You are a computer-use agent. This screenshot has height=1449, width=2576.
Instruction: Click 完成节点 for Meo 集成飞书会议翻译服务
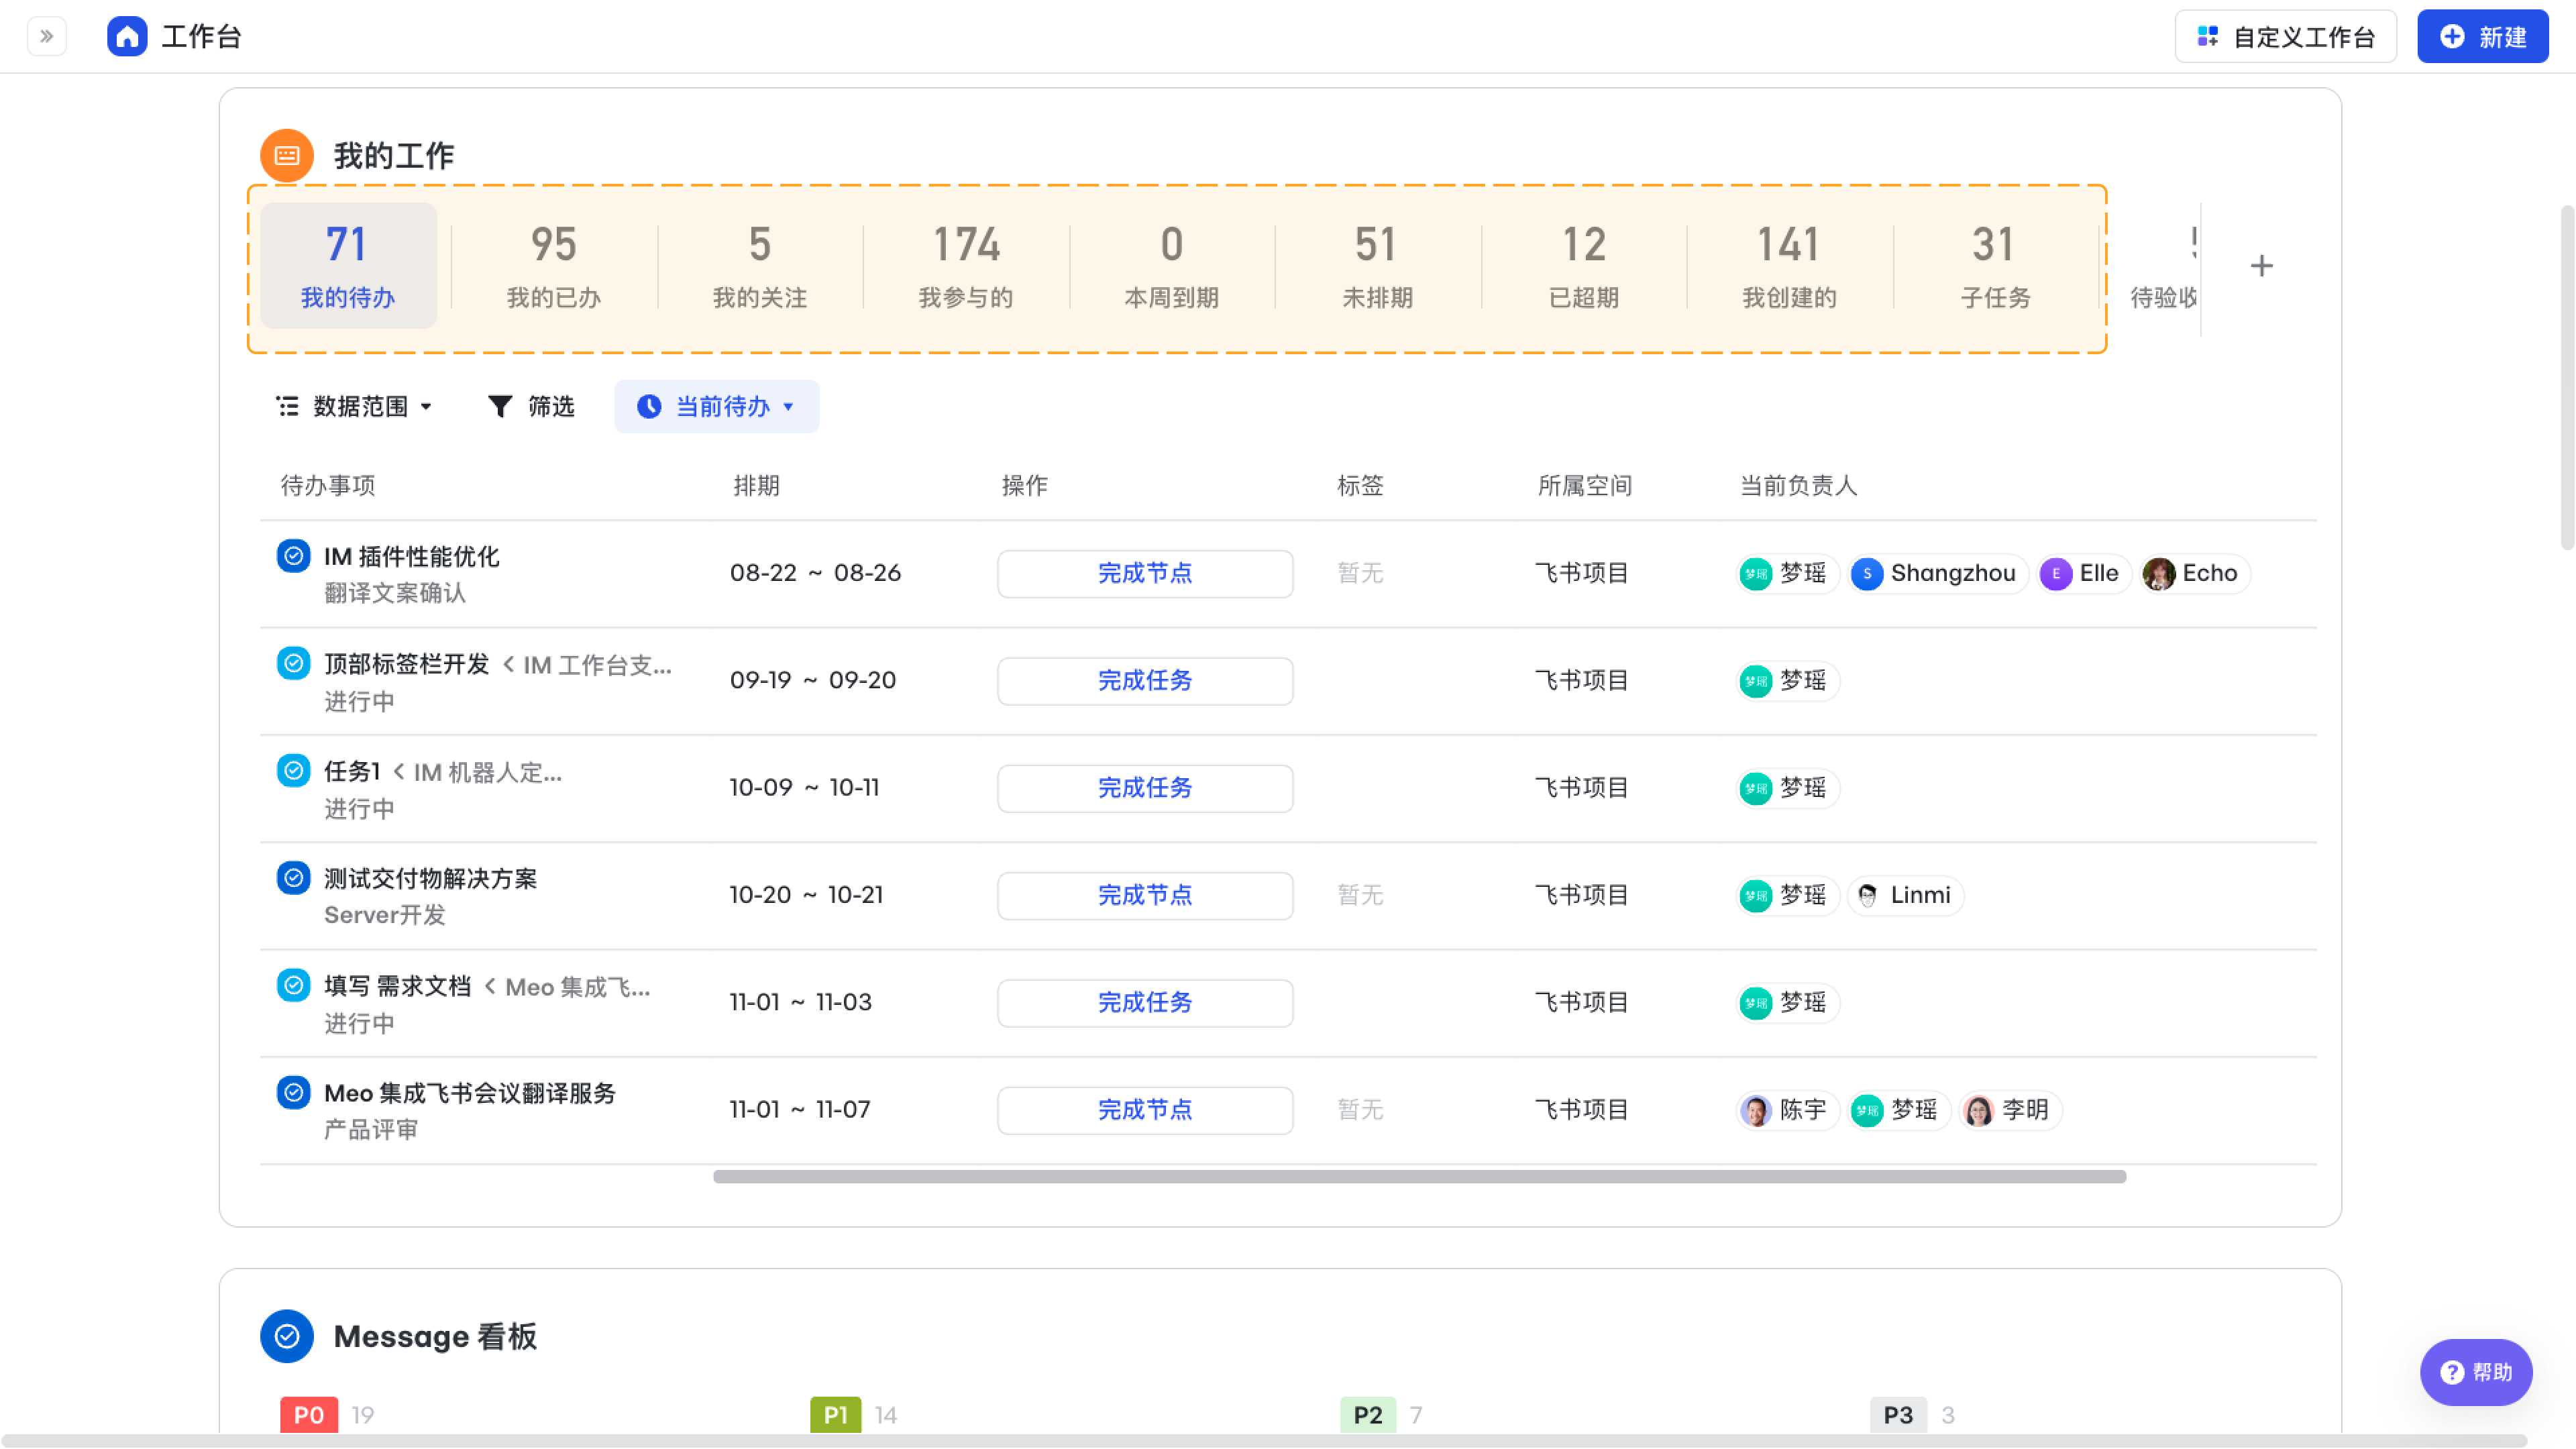1145,1110
